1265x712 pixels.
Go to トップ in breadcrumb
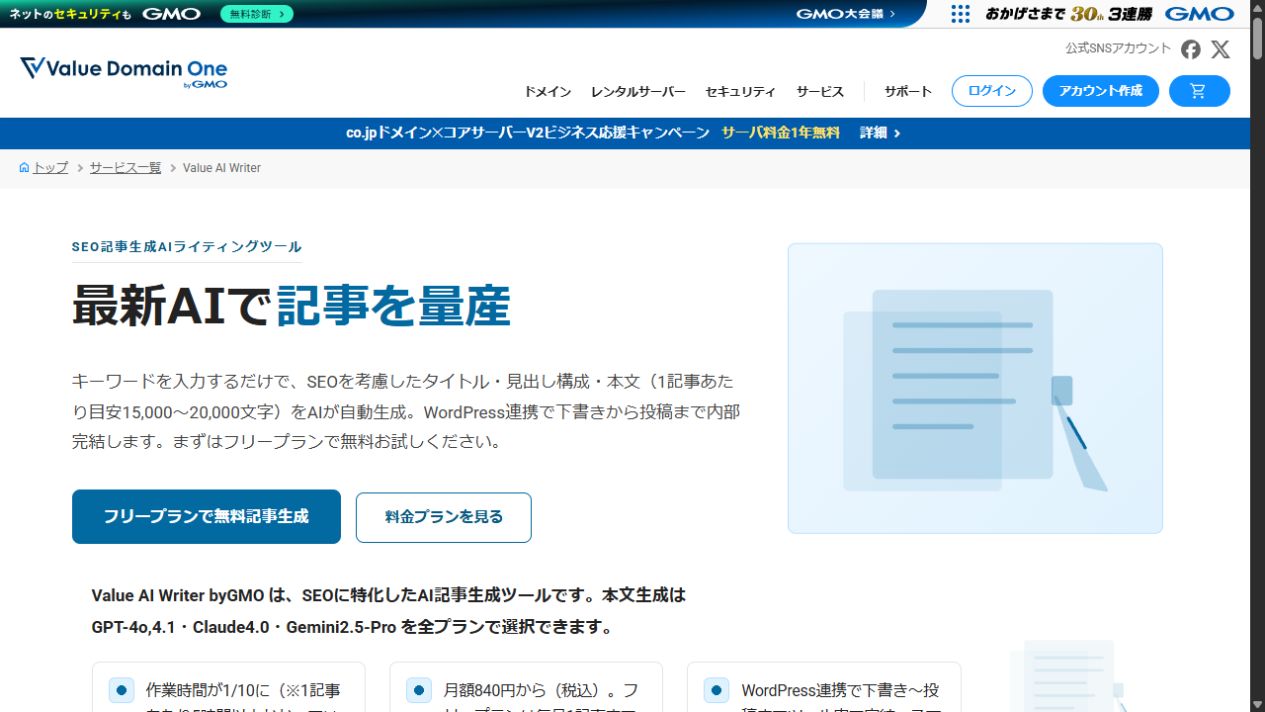pos(50,168)
